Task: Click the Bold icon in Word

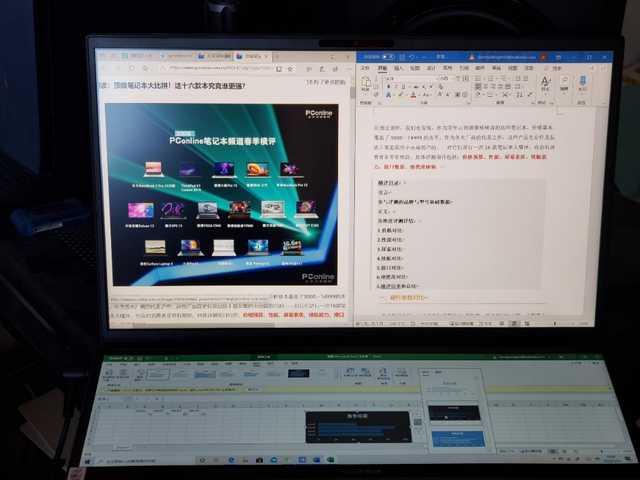Action: (388, 87)
